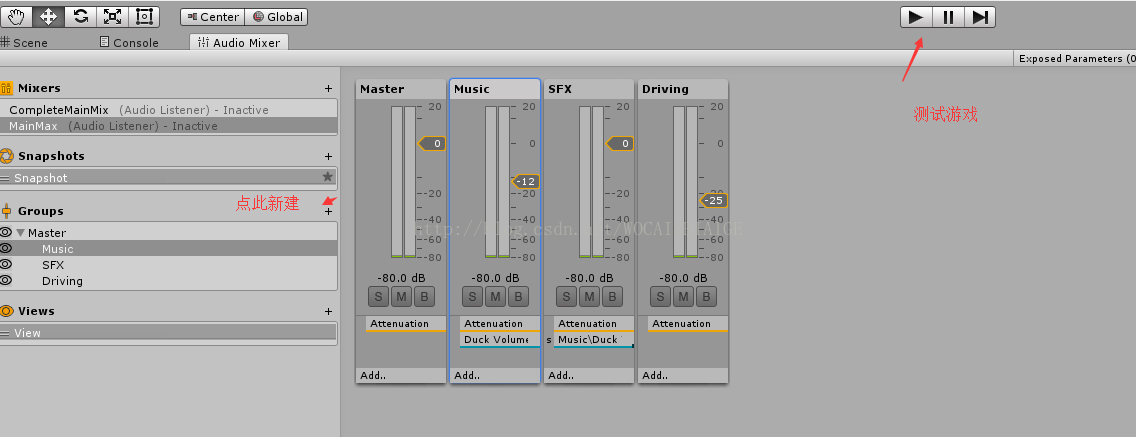The image size is (1136, 437).
Task: Mute the Music channel
Action: pyautogui.click(x=495, y=296)
